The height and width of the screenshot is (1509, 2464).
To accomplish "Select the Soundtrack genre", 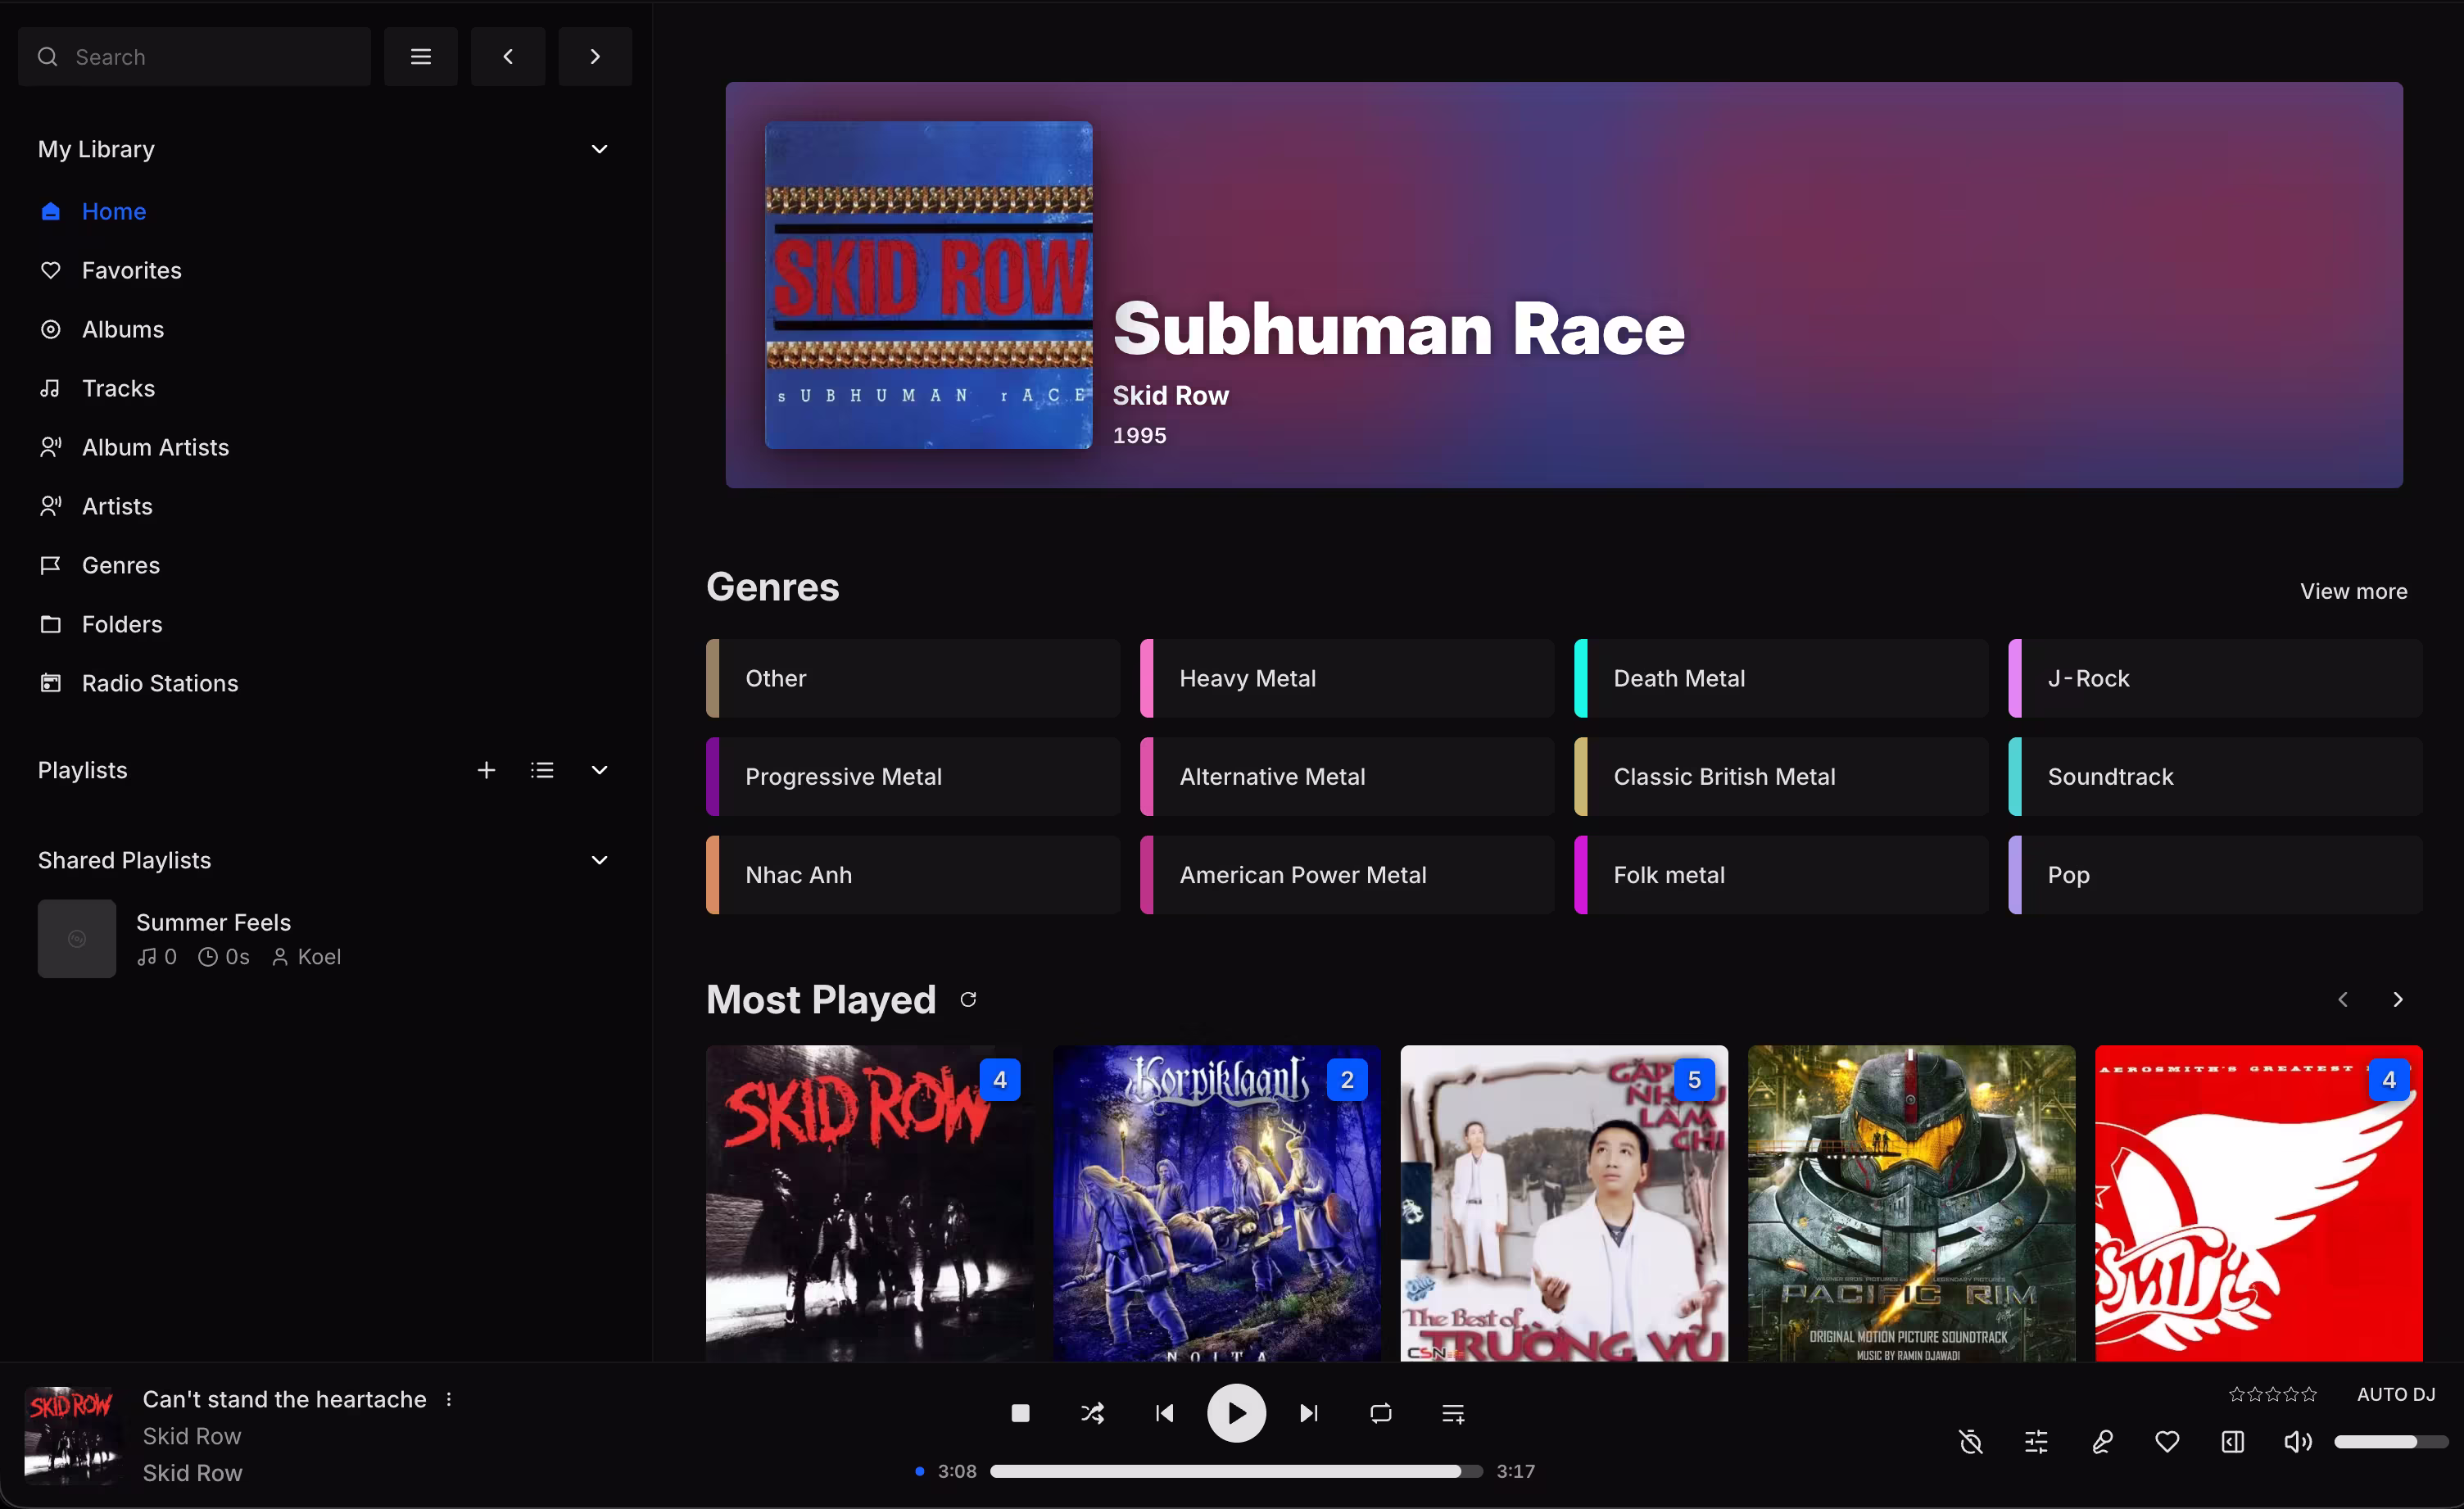I will (x=2214, y=776).
